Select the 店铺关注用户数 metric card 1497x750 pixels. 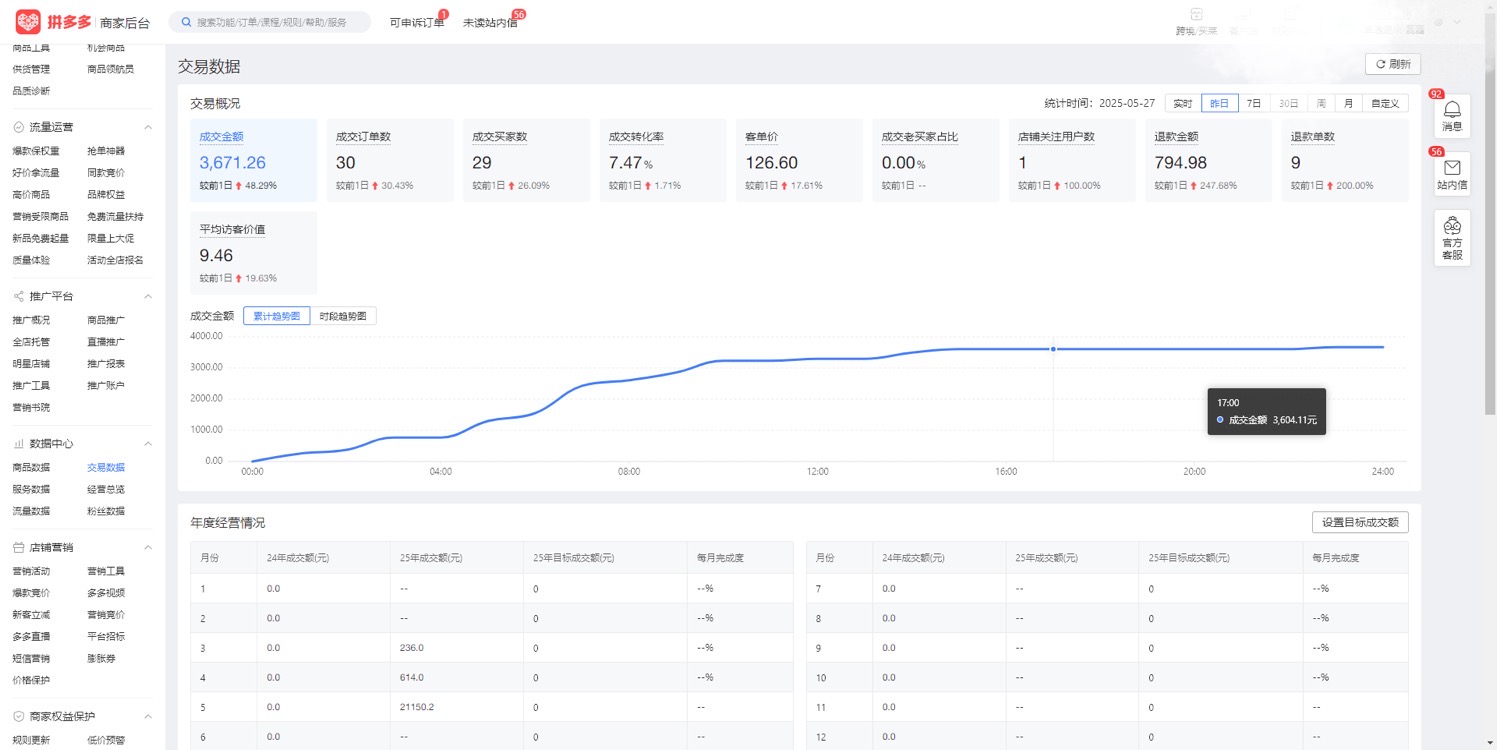point(1072,161)
